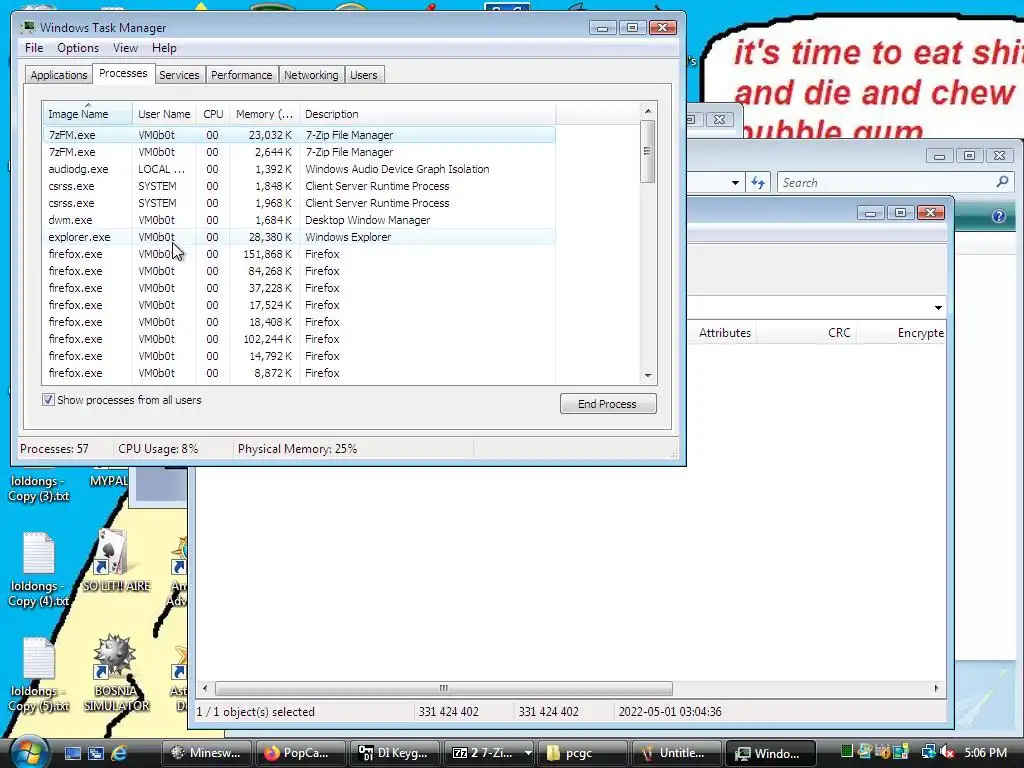Sort processes by Description column

pos(427,114)
